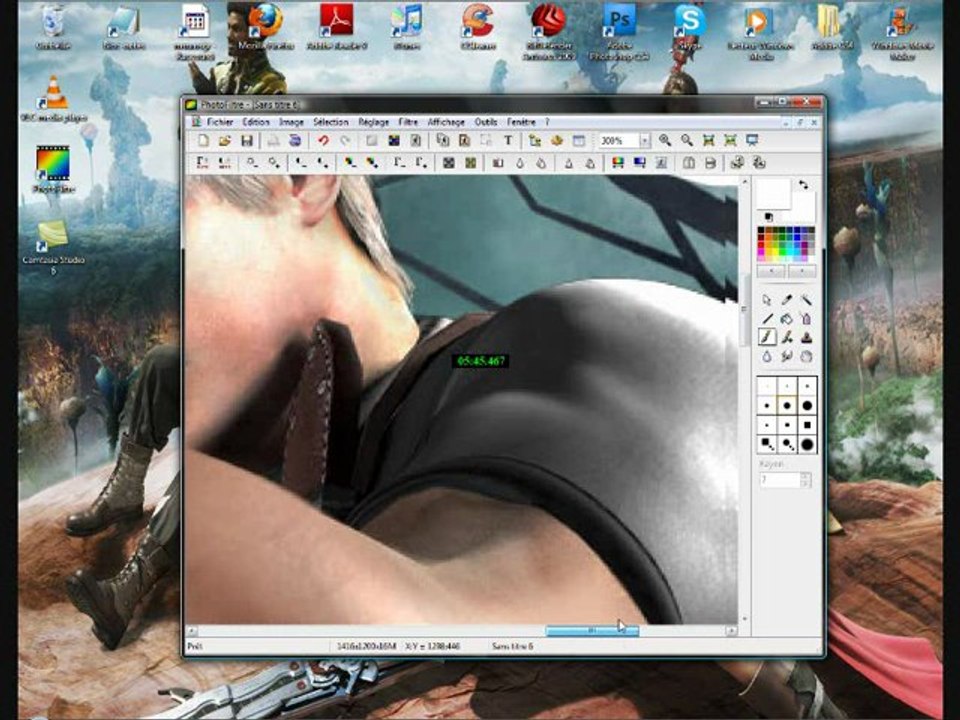960x720 pixels.
Task: Apply auto levels from the filter toolbar
Action: [203, 163]
